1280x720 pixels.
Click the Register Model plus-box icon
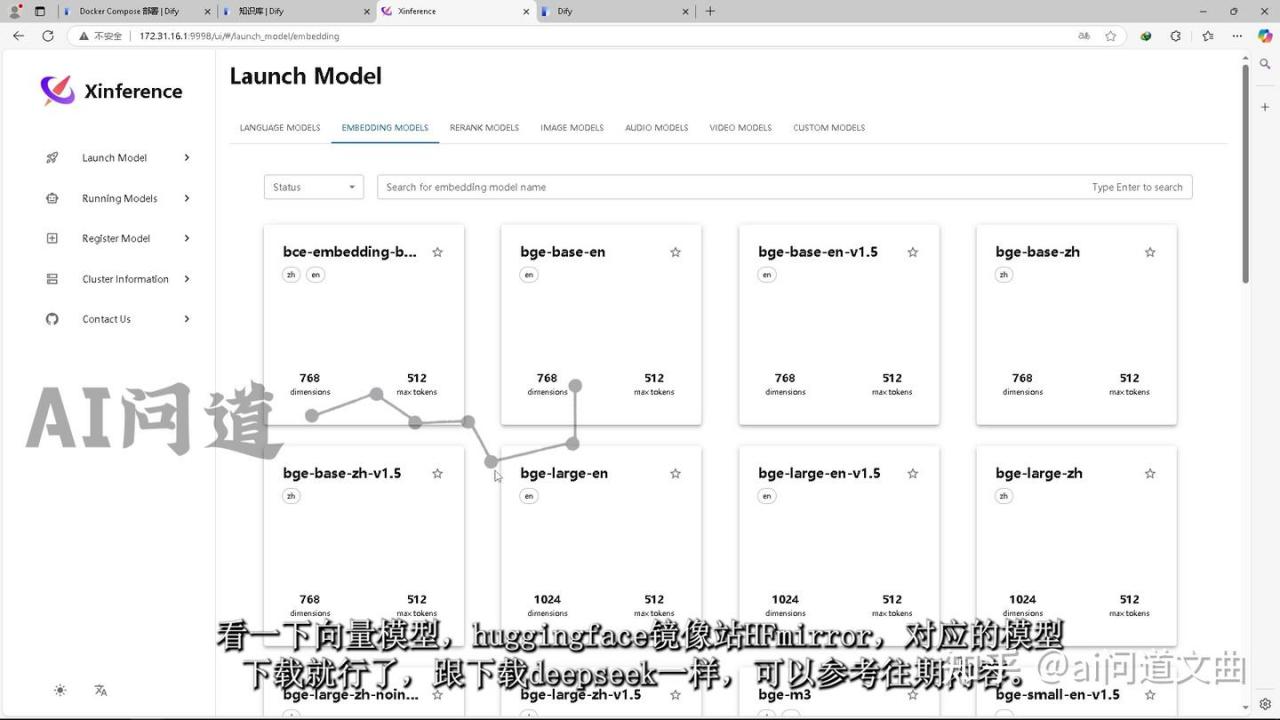click(x=52, y=238)
